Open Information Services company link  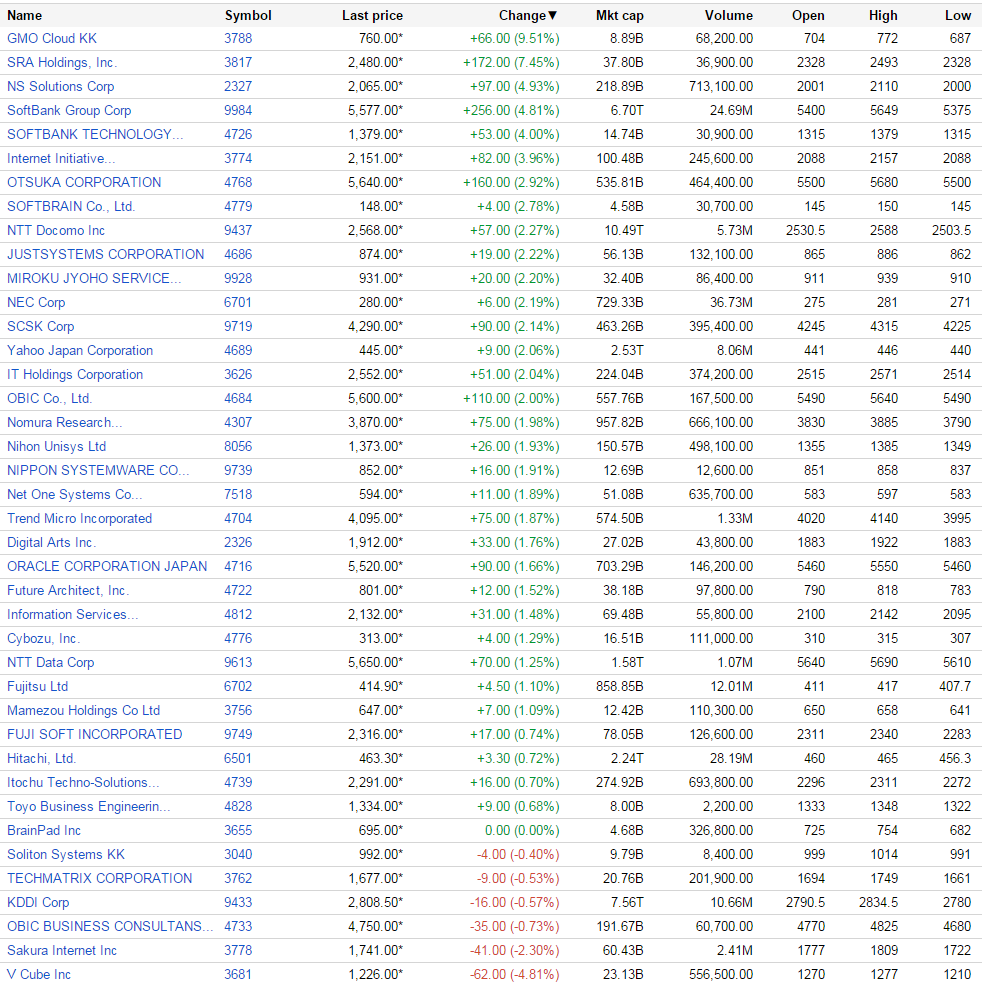[x=72, y=614]
